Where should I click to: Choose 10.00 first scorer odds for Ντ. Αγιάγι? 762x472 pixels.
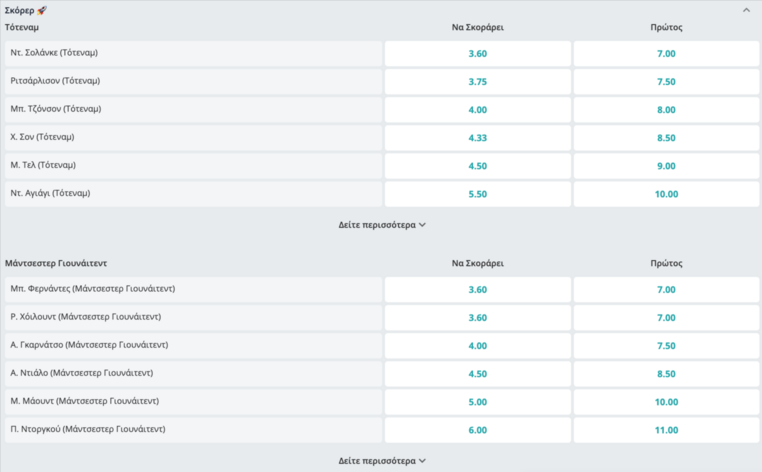666,194
